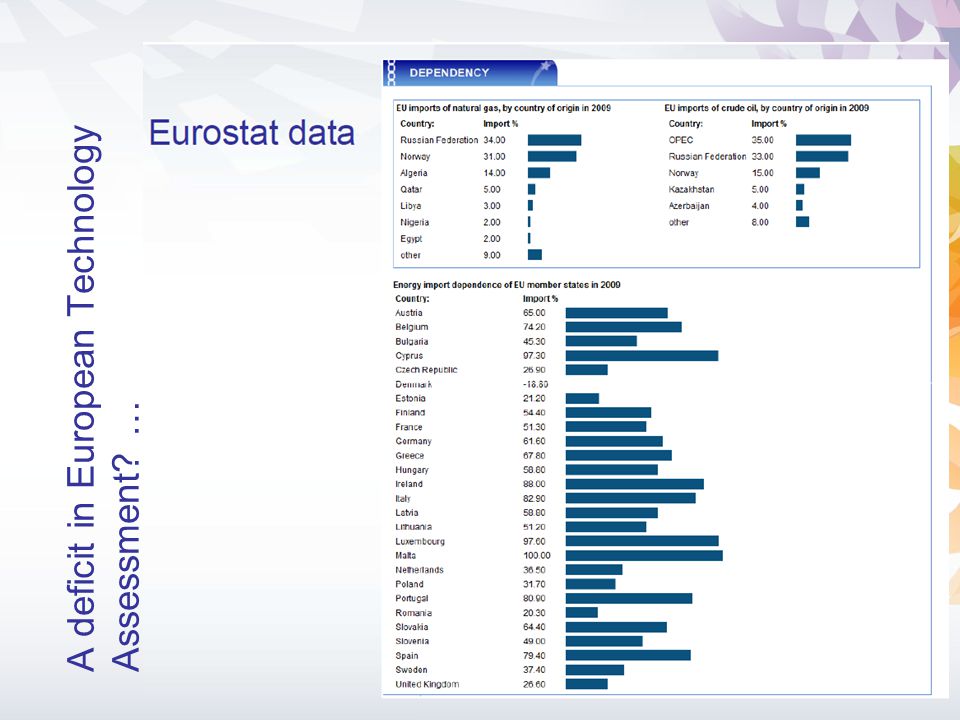Click the chain icon beside DEPENDENCY

(x=392, y=73)
